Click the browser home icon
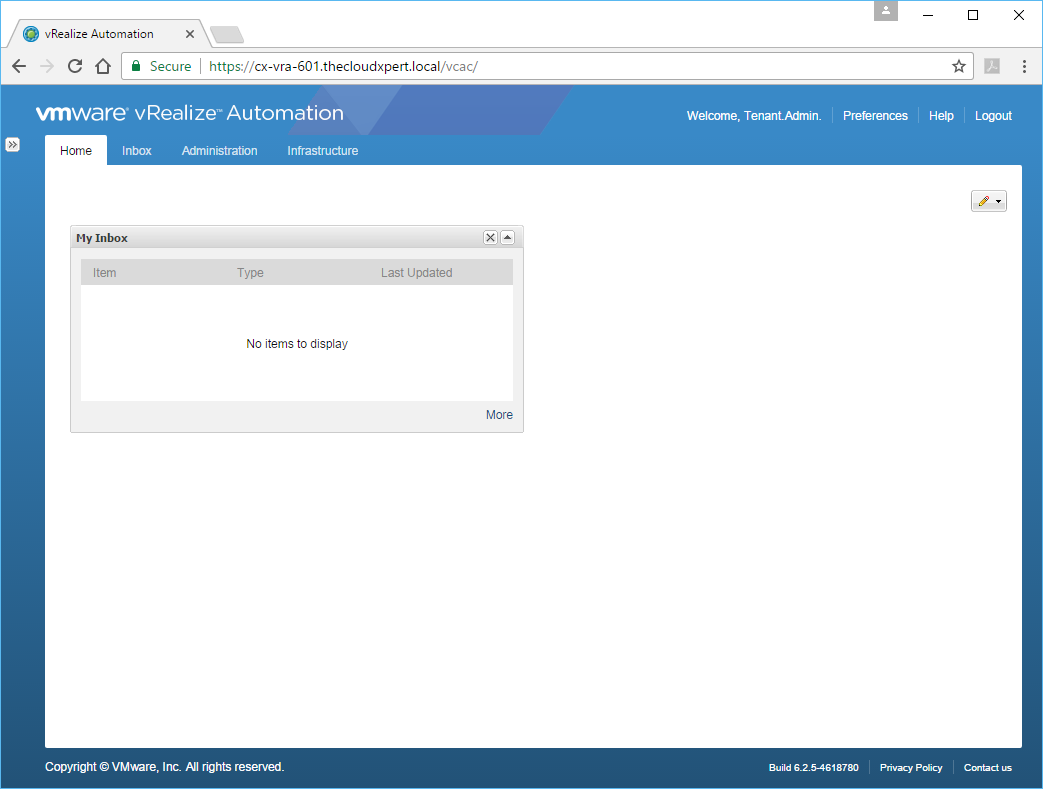 point(102,66)
